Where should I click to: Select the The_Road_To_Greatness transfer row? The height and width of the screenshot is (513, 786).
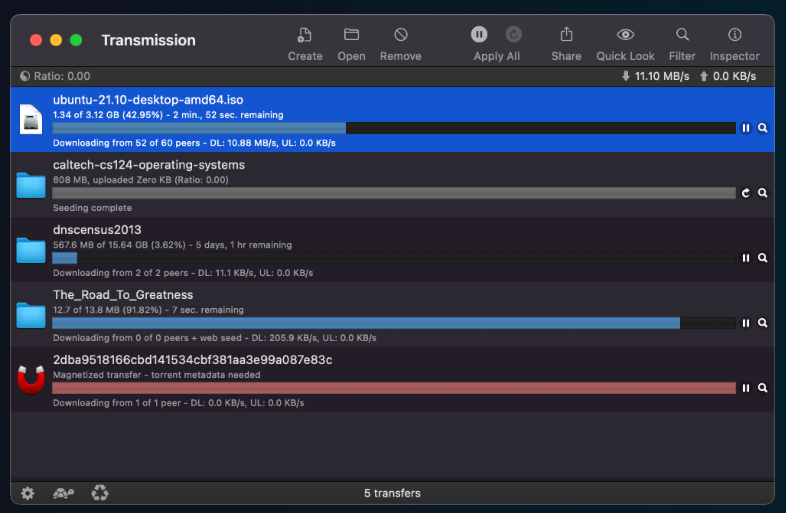coord(300,296)
